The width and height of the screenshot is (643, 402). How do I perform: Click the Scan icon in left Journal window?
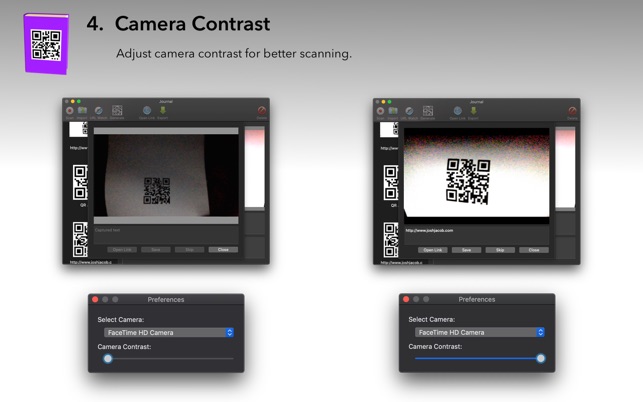[x=70, y=111]
